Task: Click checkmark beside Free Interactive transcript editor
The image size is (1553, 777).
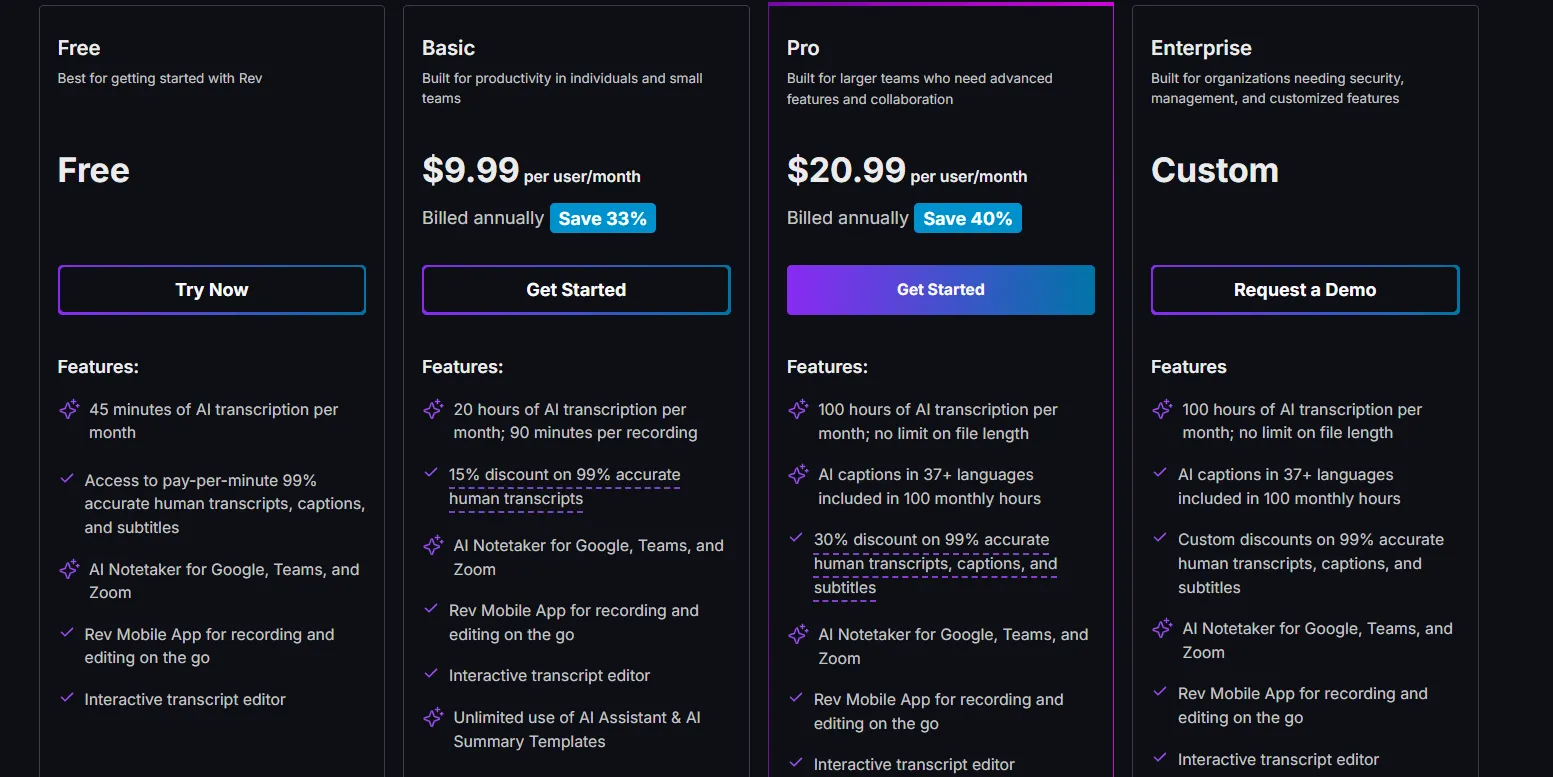Action: [x=67, y=698]
